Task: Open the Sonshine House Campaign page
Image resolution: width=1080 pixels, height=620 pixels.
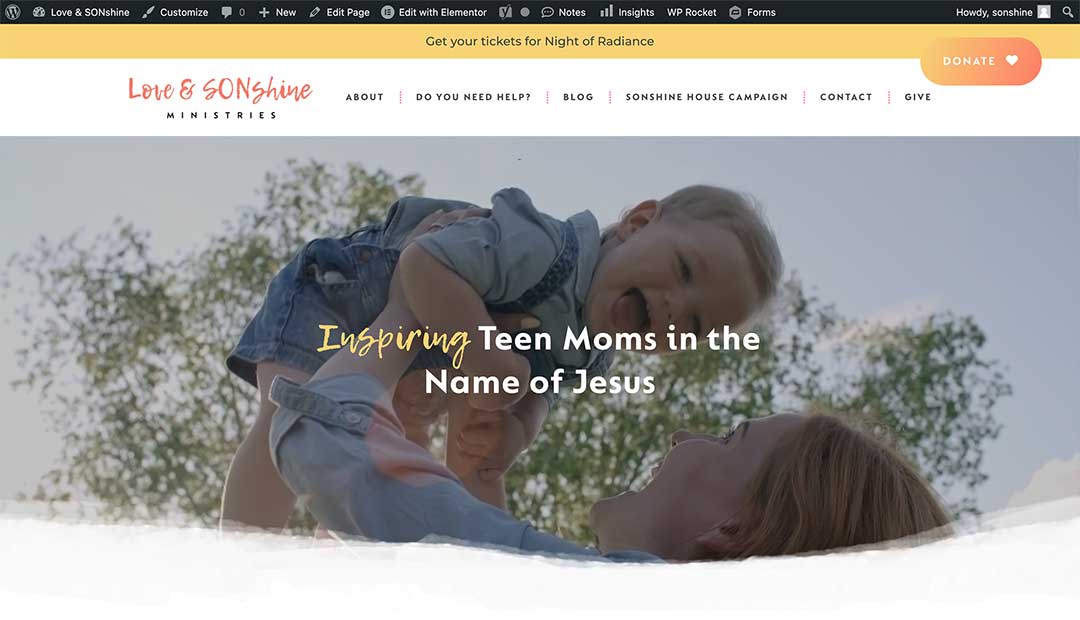Action: (x=707, y=97)
